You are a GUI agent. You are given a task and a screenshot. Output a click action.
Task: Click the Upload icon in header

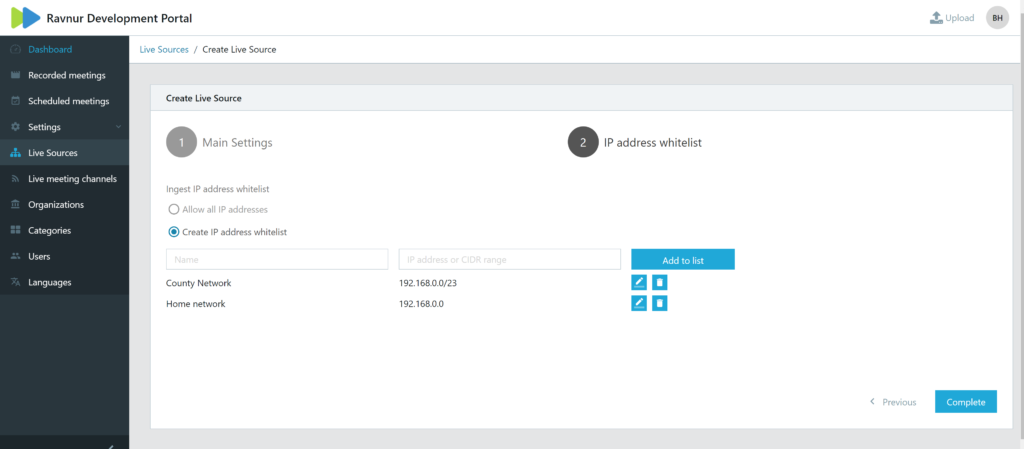[x=936, y=18]
